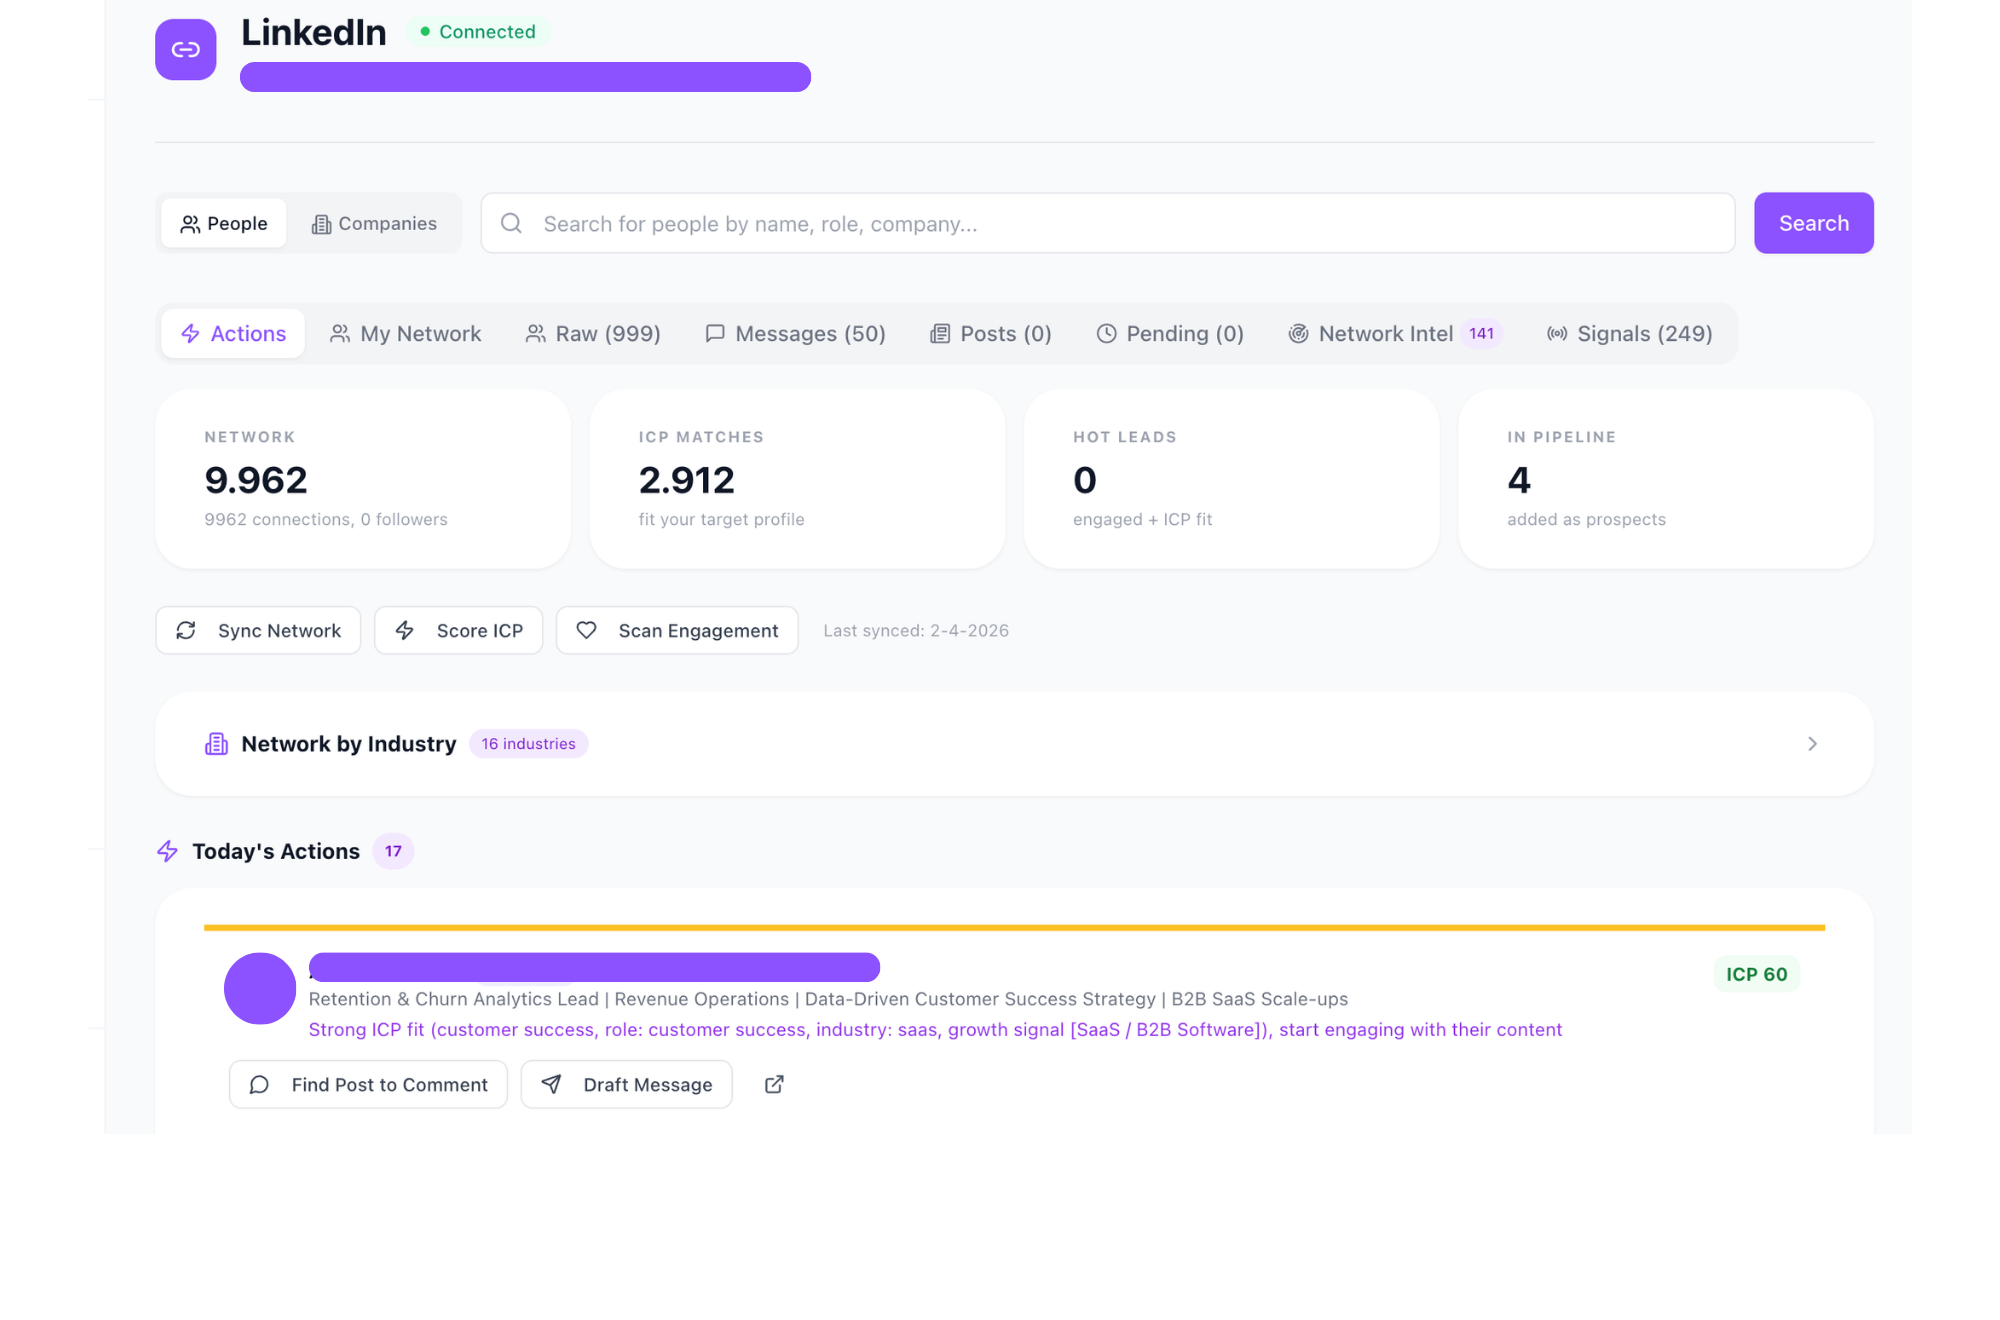Open the Pending (0) tab
Screen dimensions: 2000x1320
[x=1170, y=333]
